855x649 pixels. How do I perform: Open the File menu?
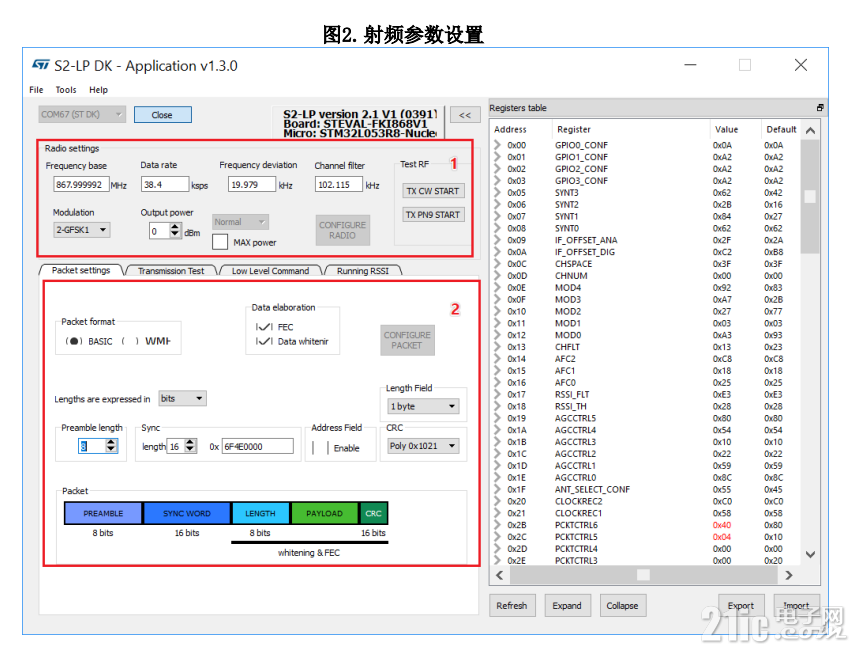[x=36, y=90]
